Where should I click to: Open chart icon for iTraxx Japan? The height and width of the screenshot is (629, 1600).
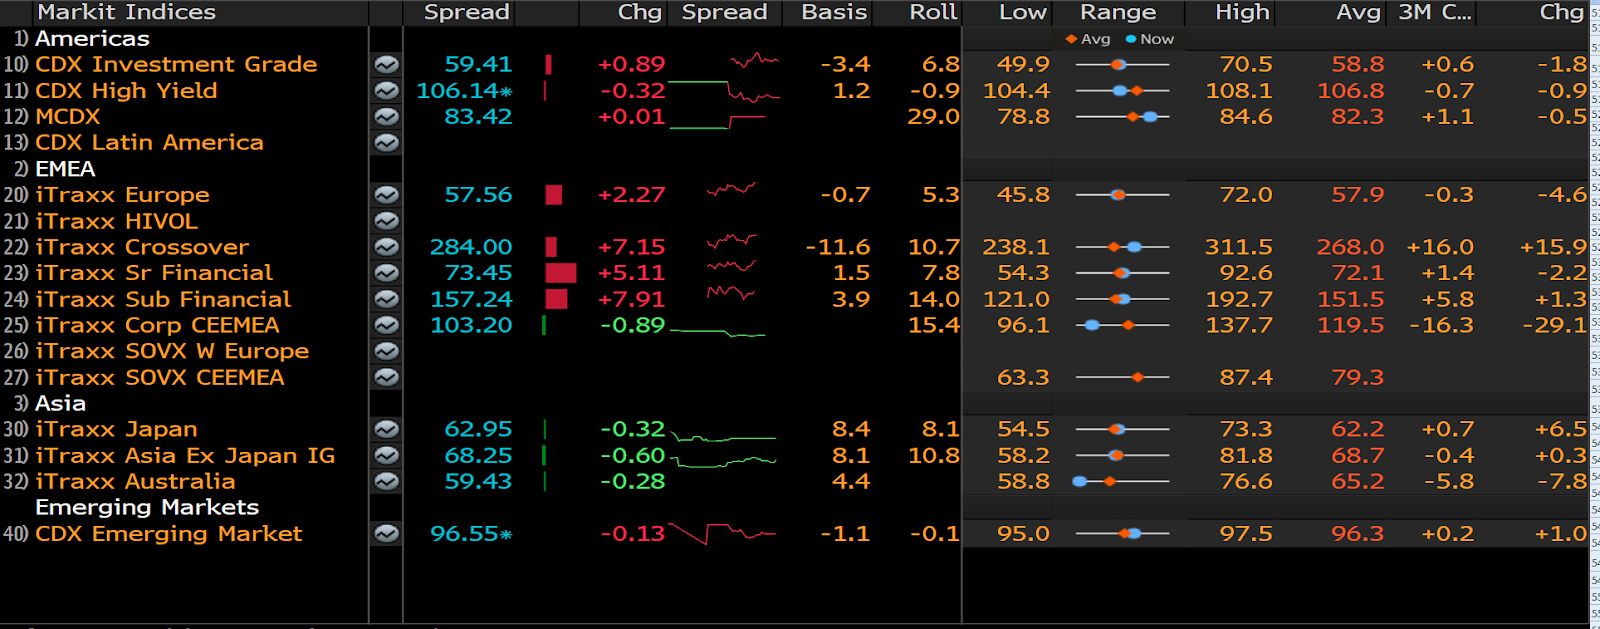click(386, 429)
